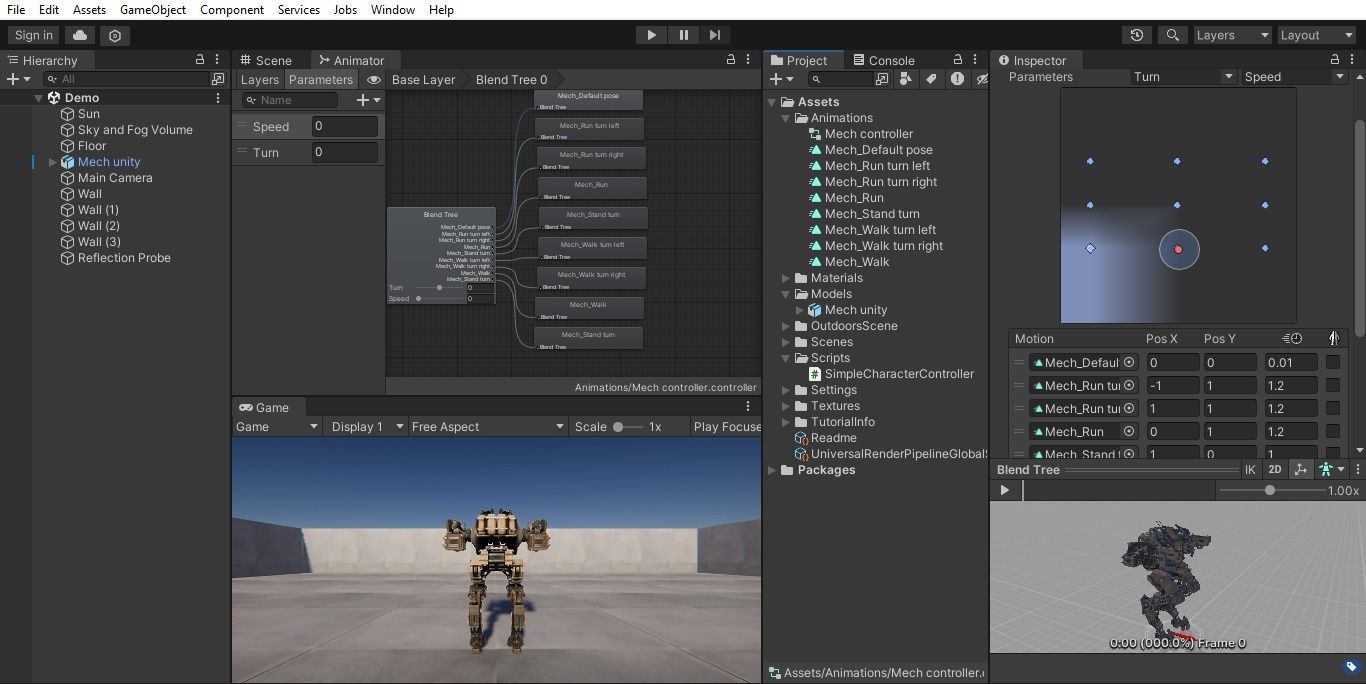Toggle 2D mode in the preview

click(x=1274, y=469)
